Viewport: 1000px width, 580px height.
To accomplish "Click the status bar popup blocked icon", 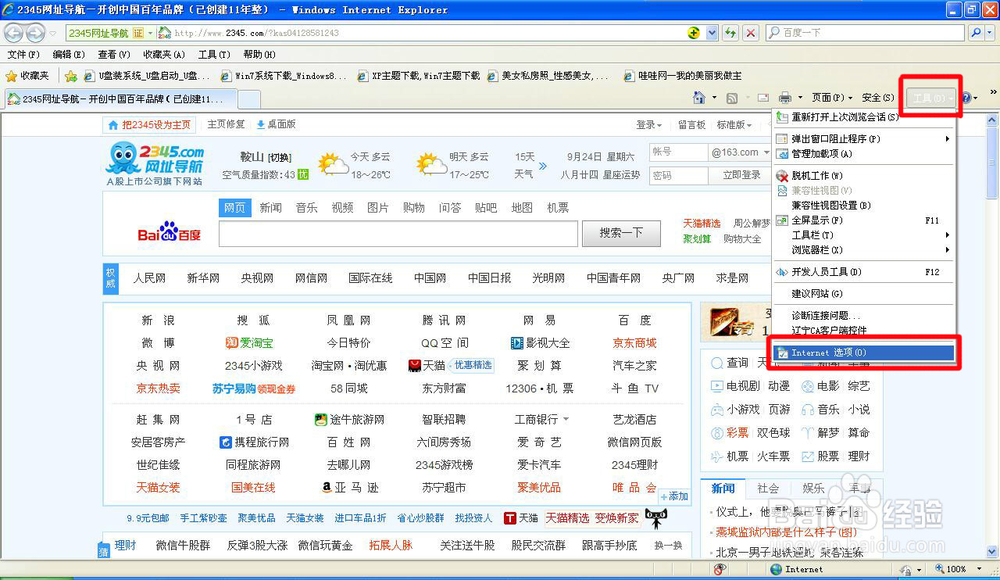I will pos(719,569).
